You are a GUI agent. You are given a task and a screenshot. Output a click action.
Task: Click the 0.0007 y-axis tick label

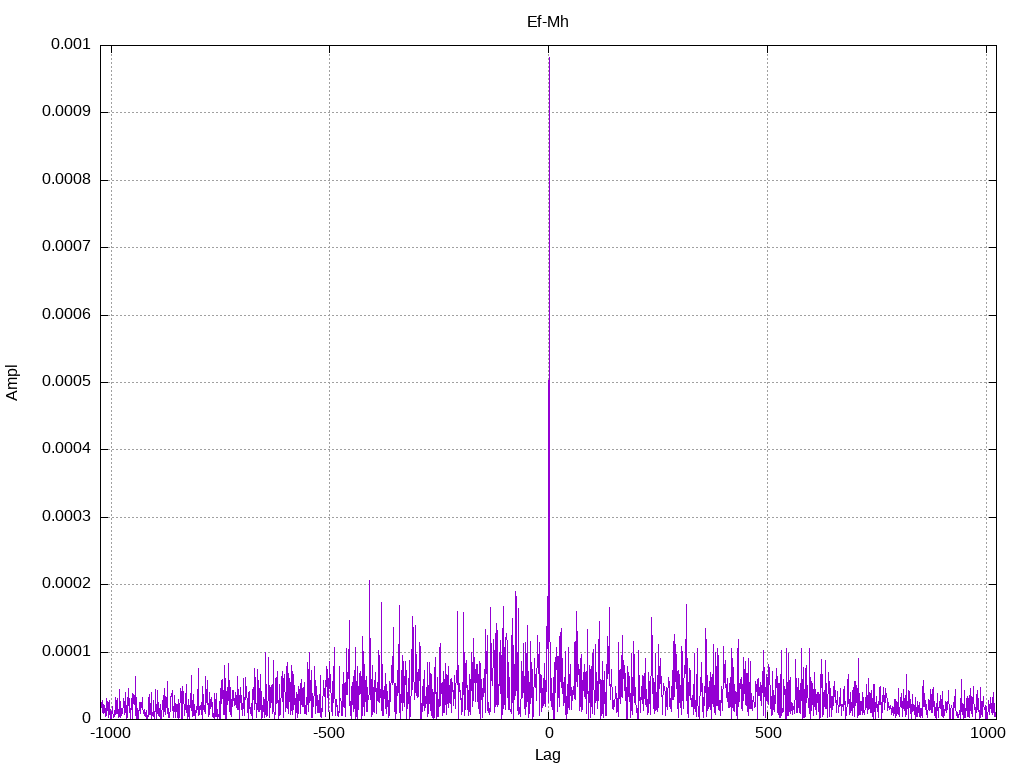click(66, 247)
